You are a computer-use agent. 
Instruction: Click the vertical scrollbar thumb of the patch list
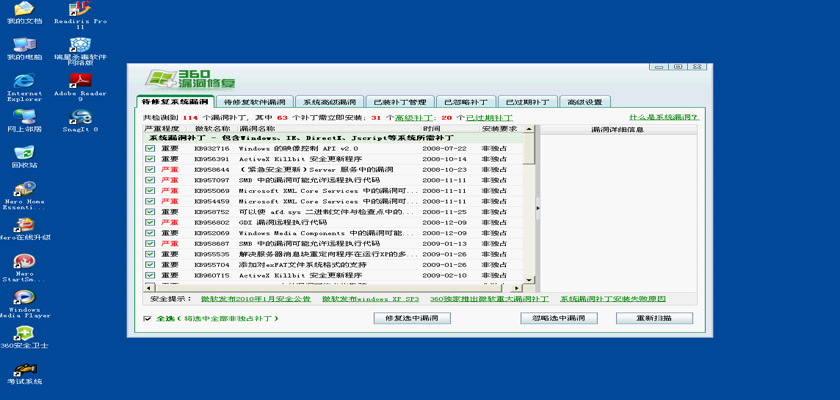(529, 149)
